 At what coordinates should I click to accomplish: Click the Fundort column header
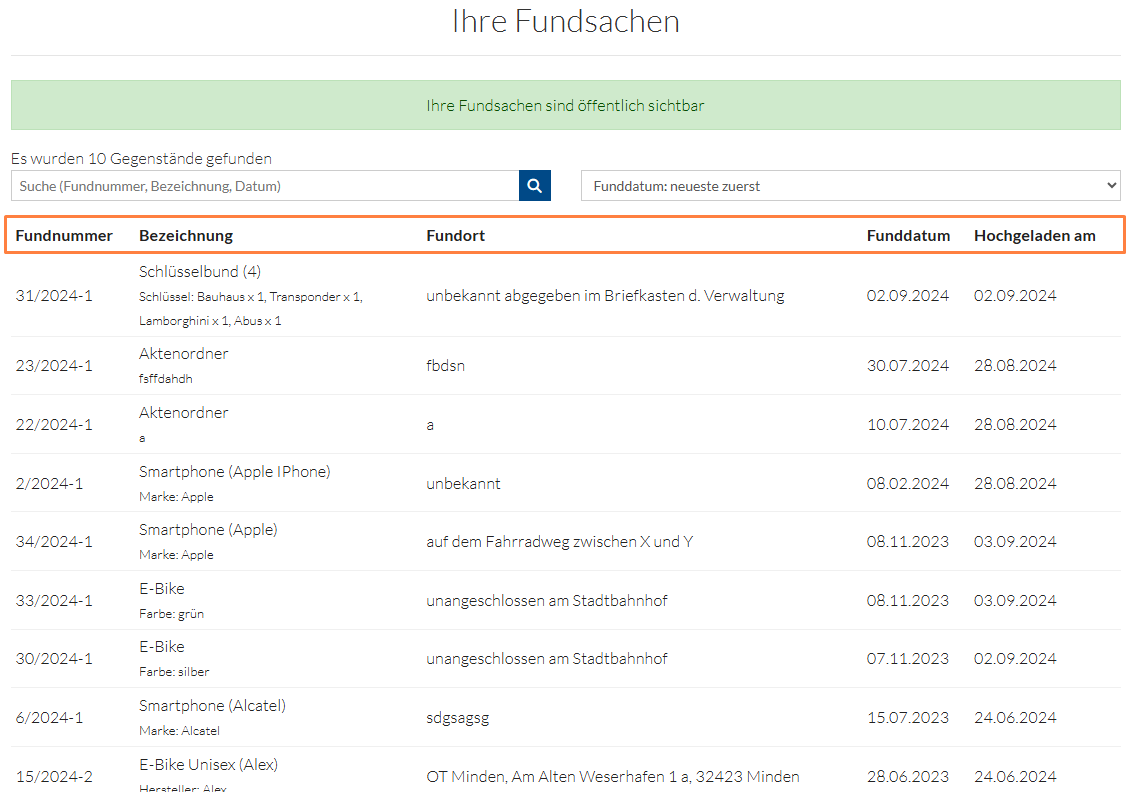[x=455, y=236]
